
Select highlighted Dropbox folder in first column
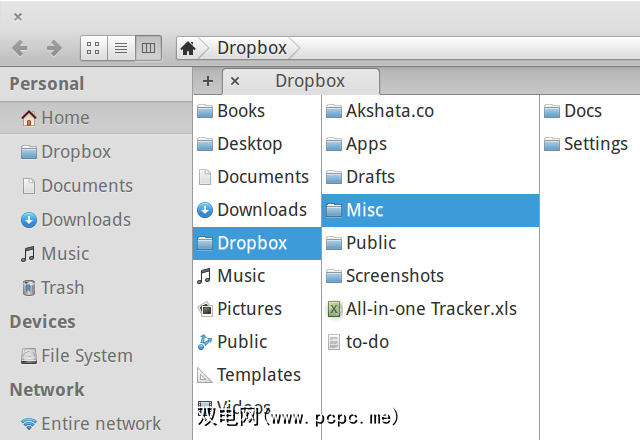257,243
